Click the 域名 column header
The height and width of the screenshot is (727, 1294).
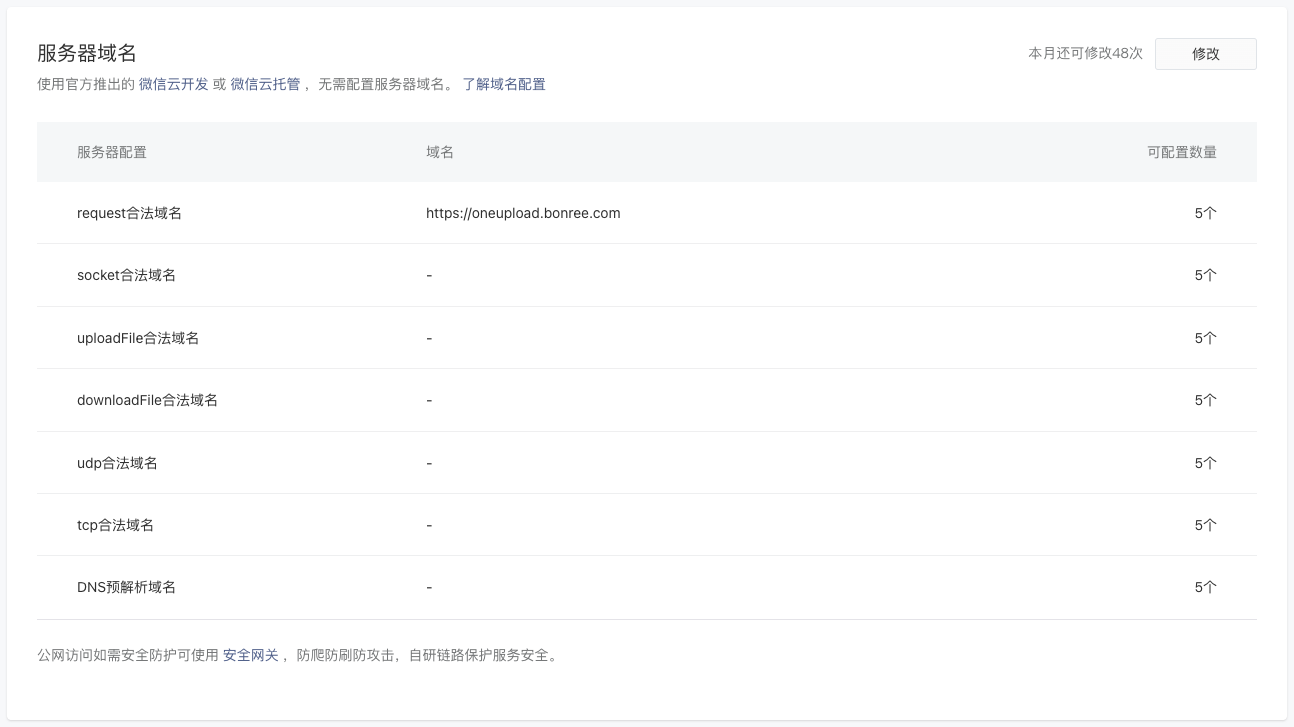pos(440,152)
